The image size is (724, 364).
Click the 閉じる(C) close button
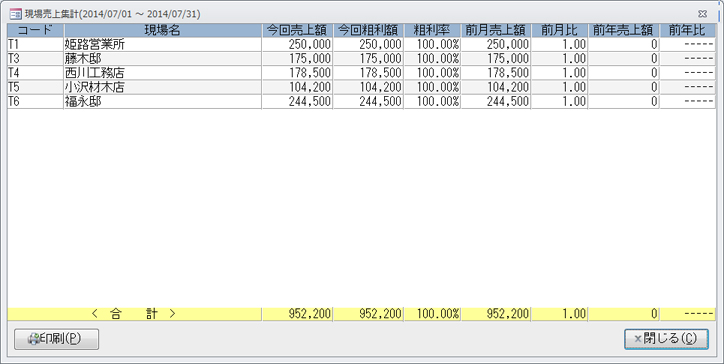point(666,339)
